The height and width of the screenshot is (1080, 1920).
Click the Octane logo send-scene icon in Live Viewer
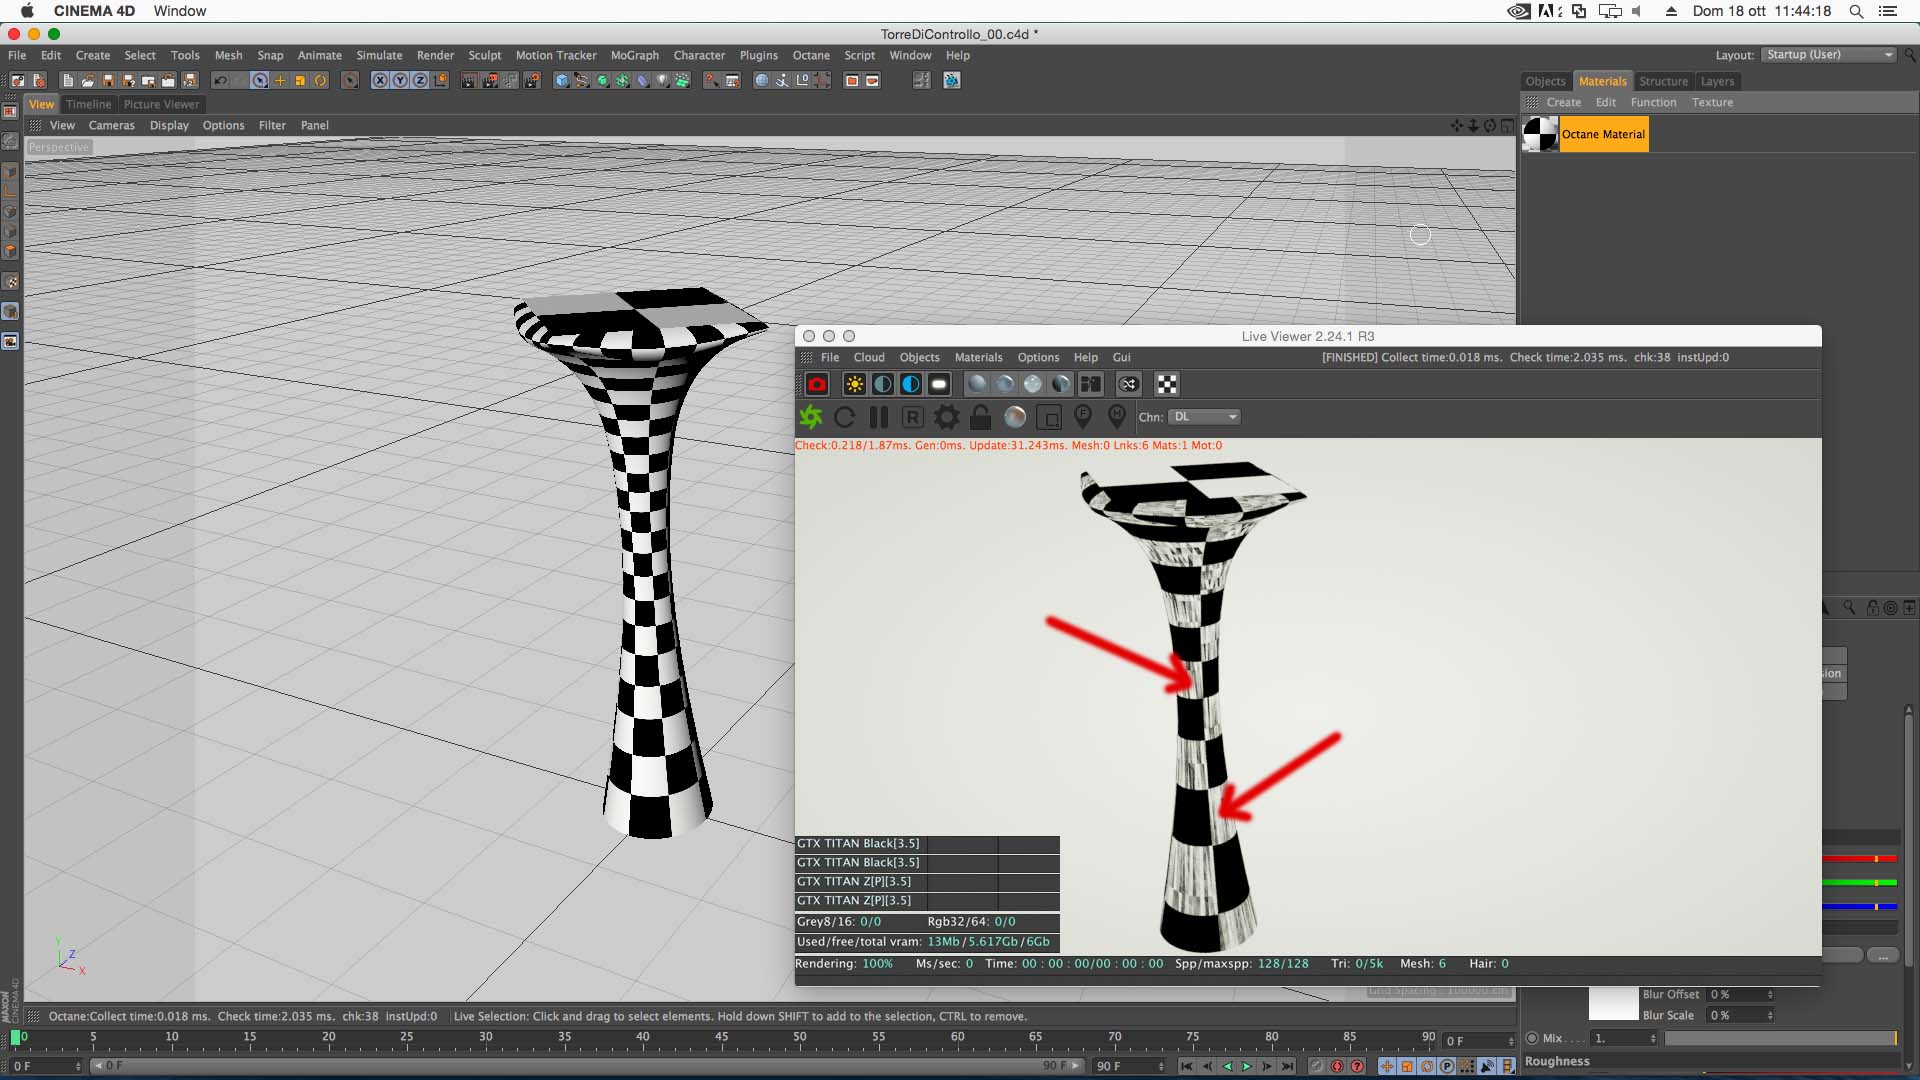pyautogui.click(x=810, y=417)
